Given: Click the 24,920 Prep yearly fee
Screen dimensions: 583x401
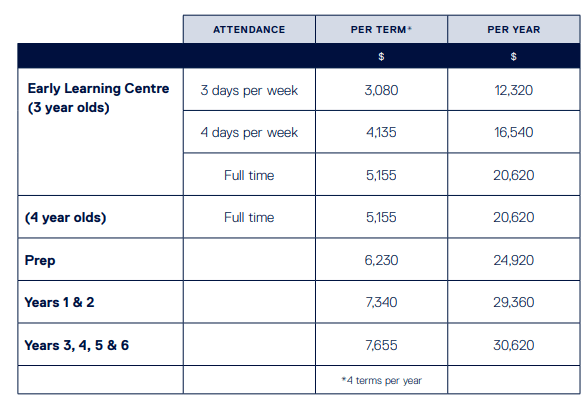Looking at the screenshot, I should pyautogui.click(x=513, y=260).
